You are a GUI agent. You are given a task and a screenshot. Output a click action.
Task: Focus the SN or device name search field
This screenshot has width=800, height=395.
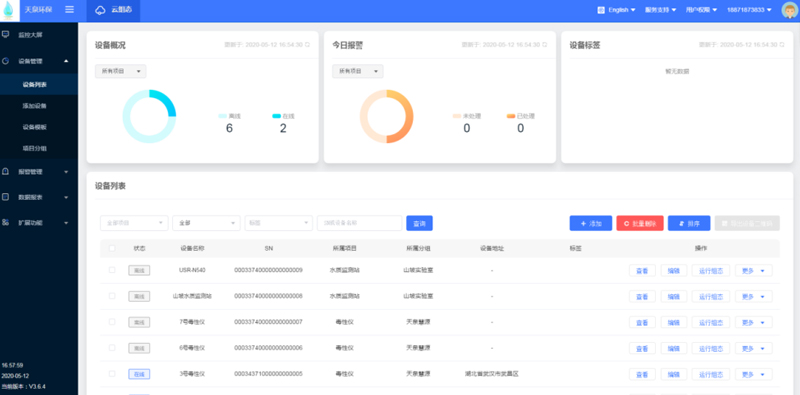coord(359,223)
